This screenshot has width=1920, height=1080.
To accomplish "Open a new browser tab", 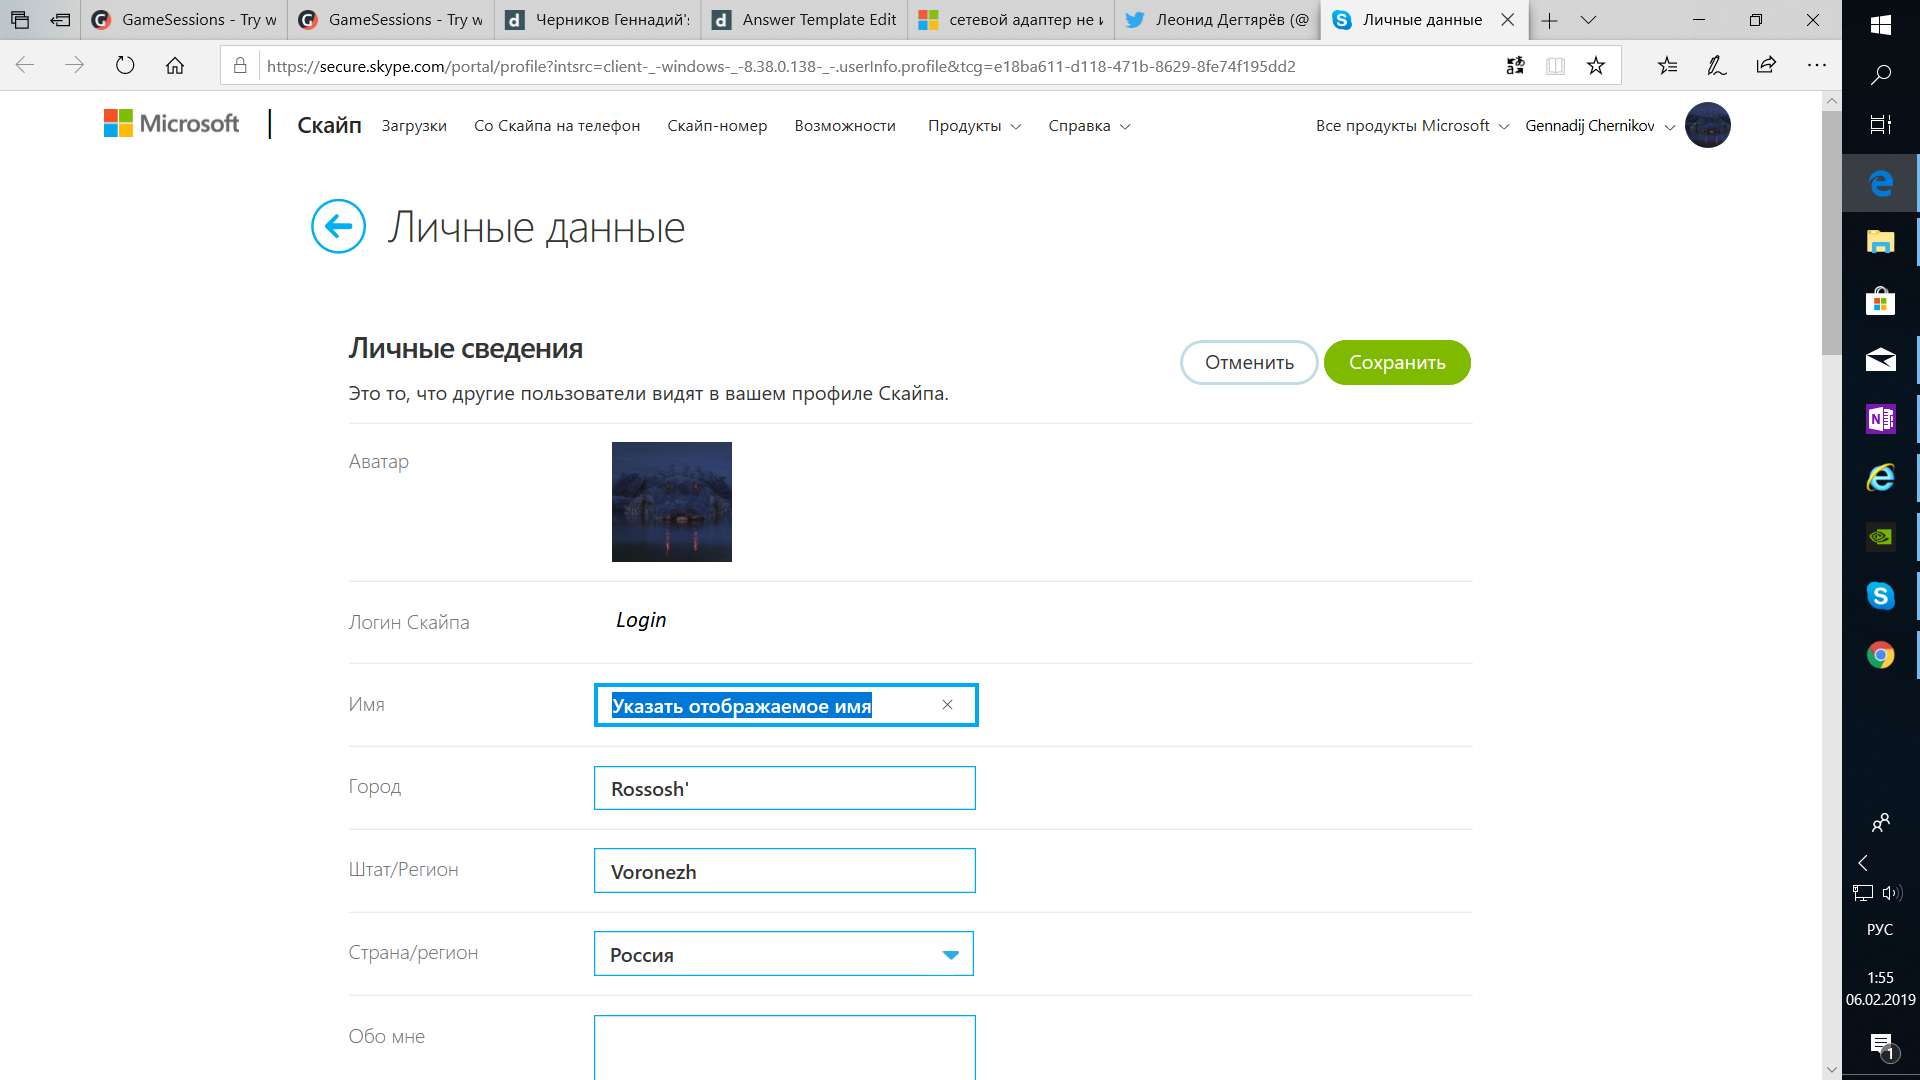I will (1549, 20).
